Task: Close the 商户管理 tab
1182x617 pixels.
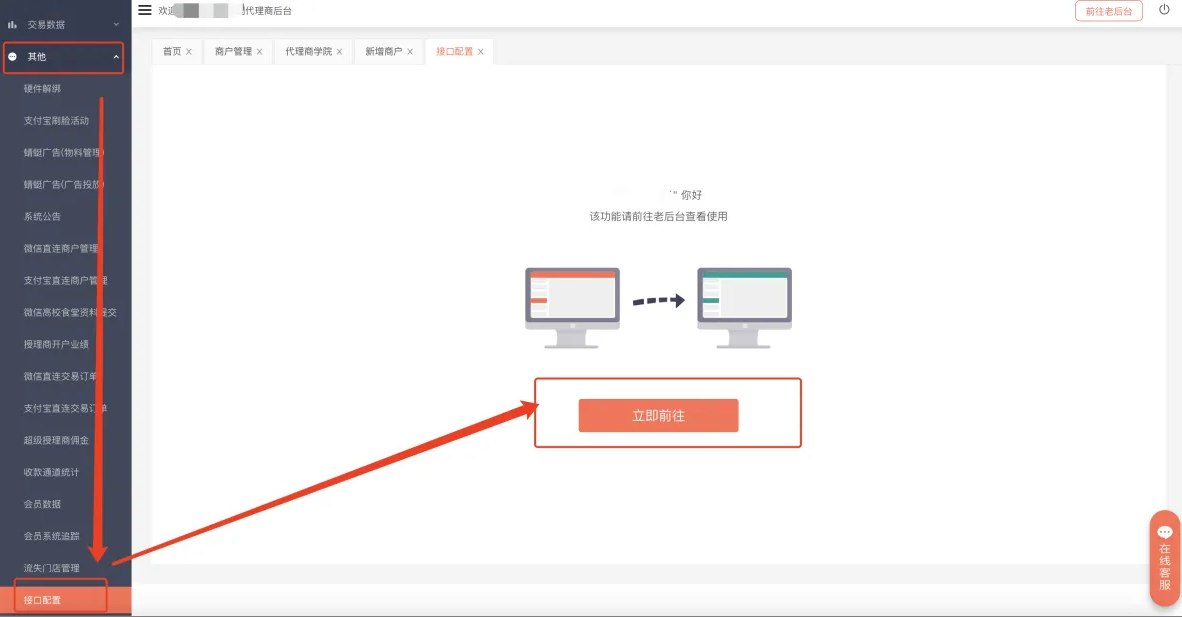Action: (x=260, y=52)
